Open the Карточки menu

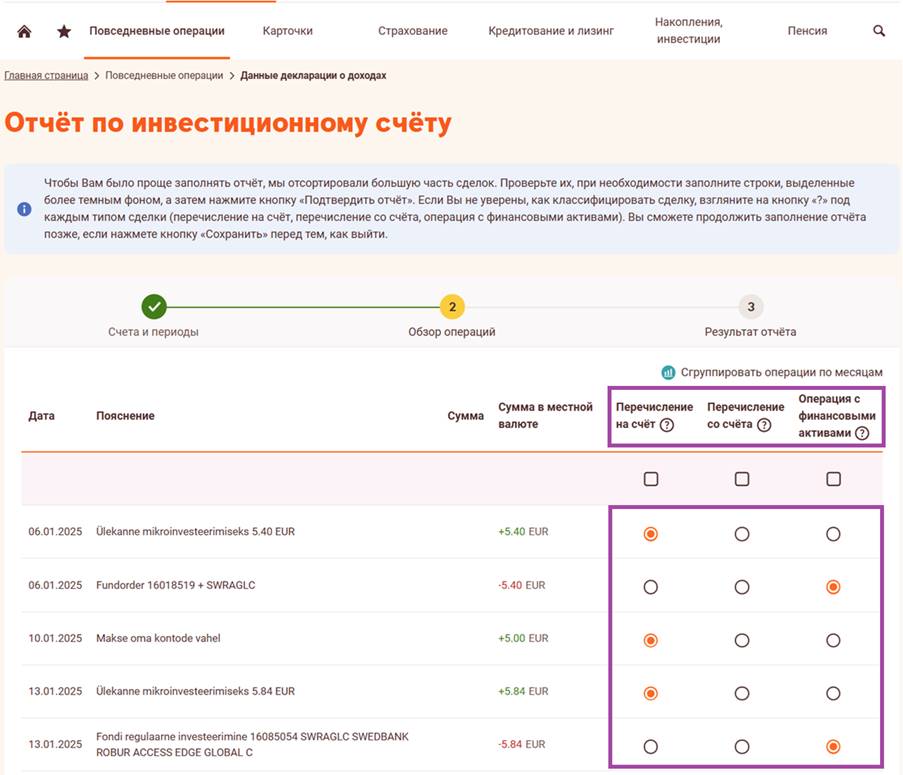[287, 31]
